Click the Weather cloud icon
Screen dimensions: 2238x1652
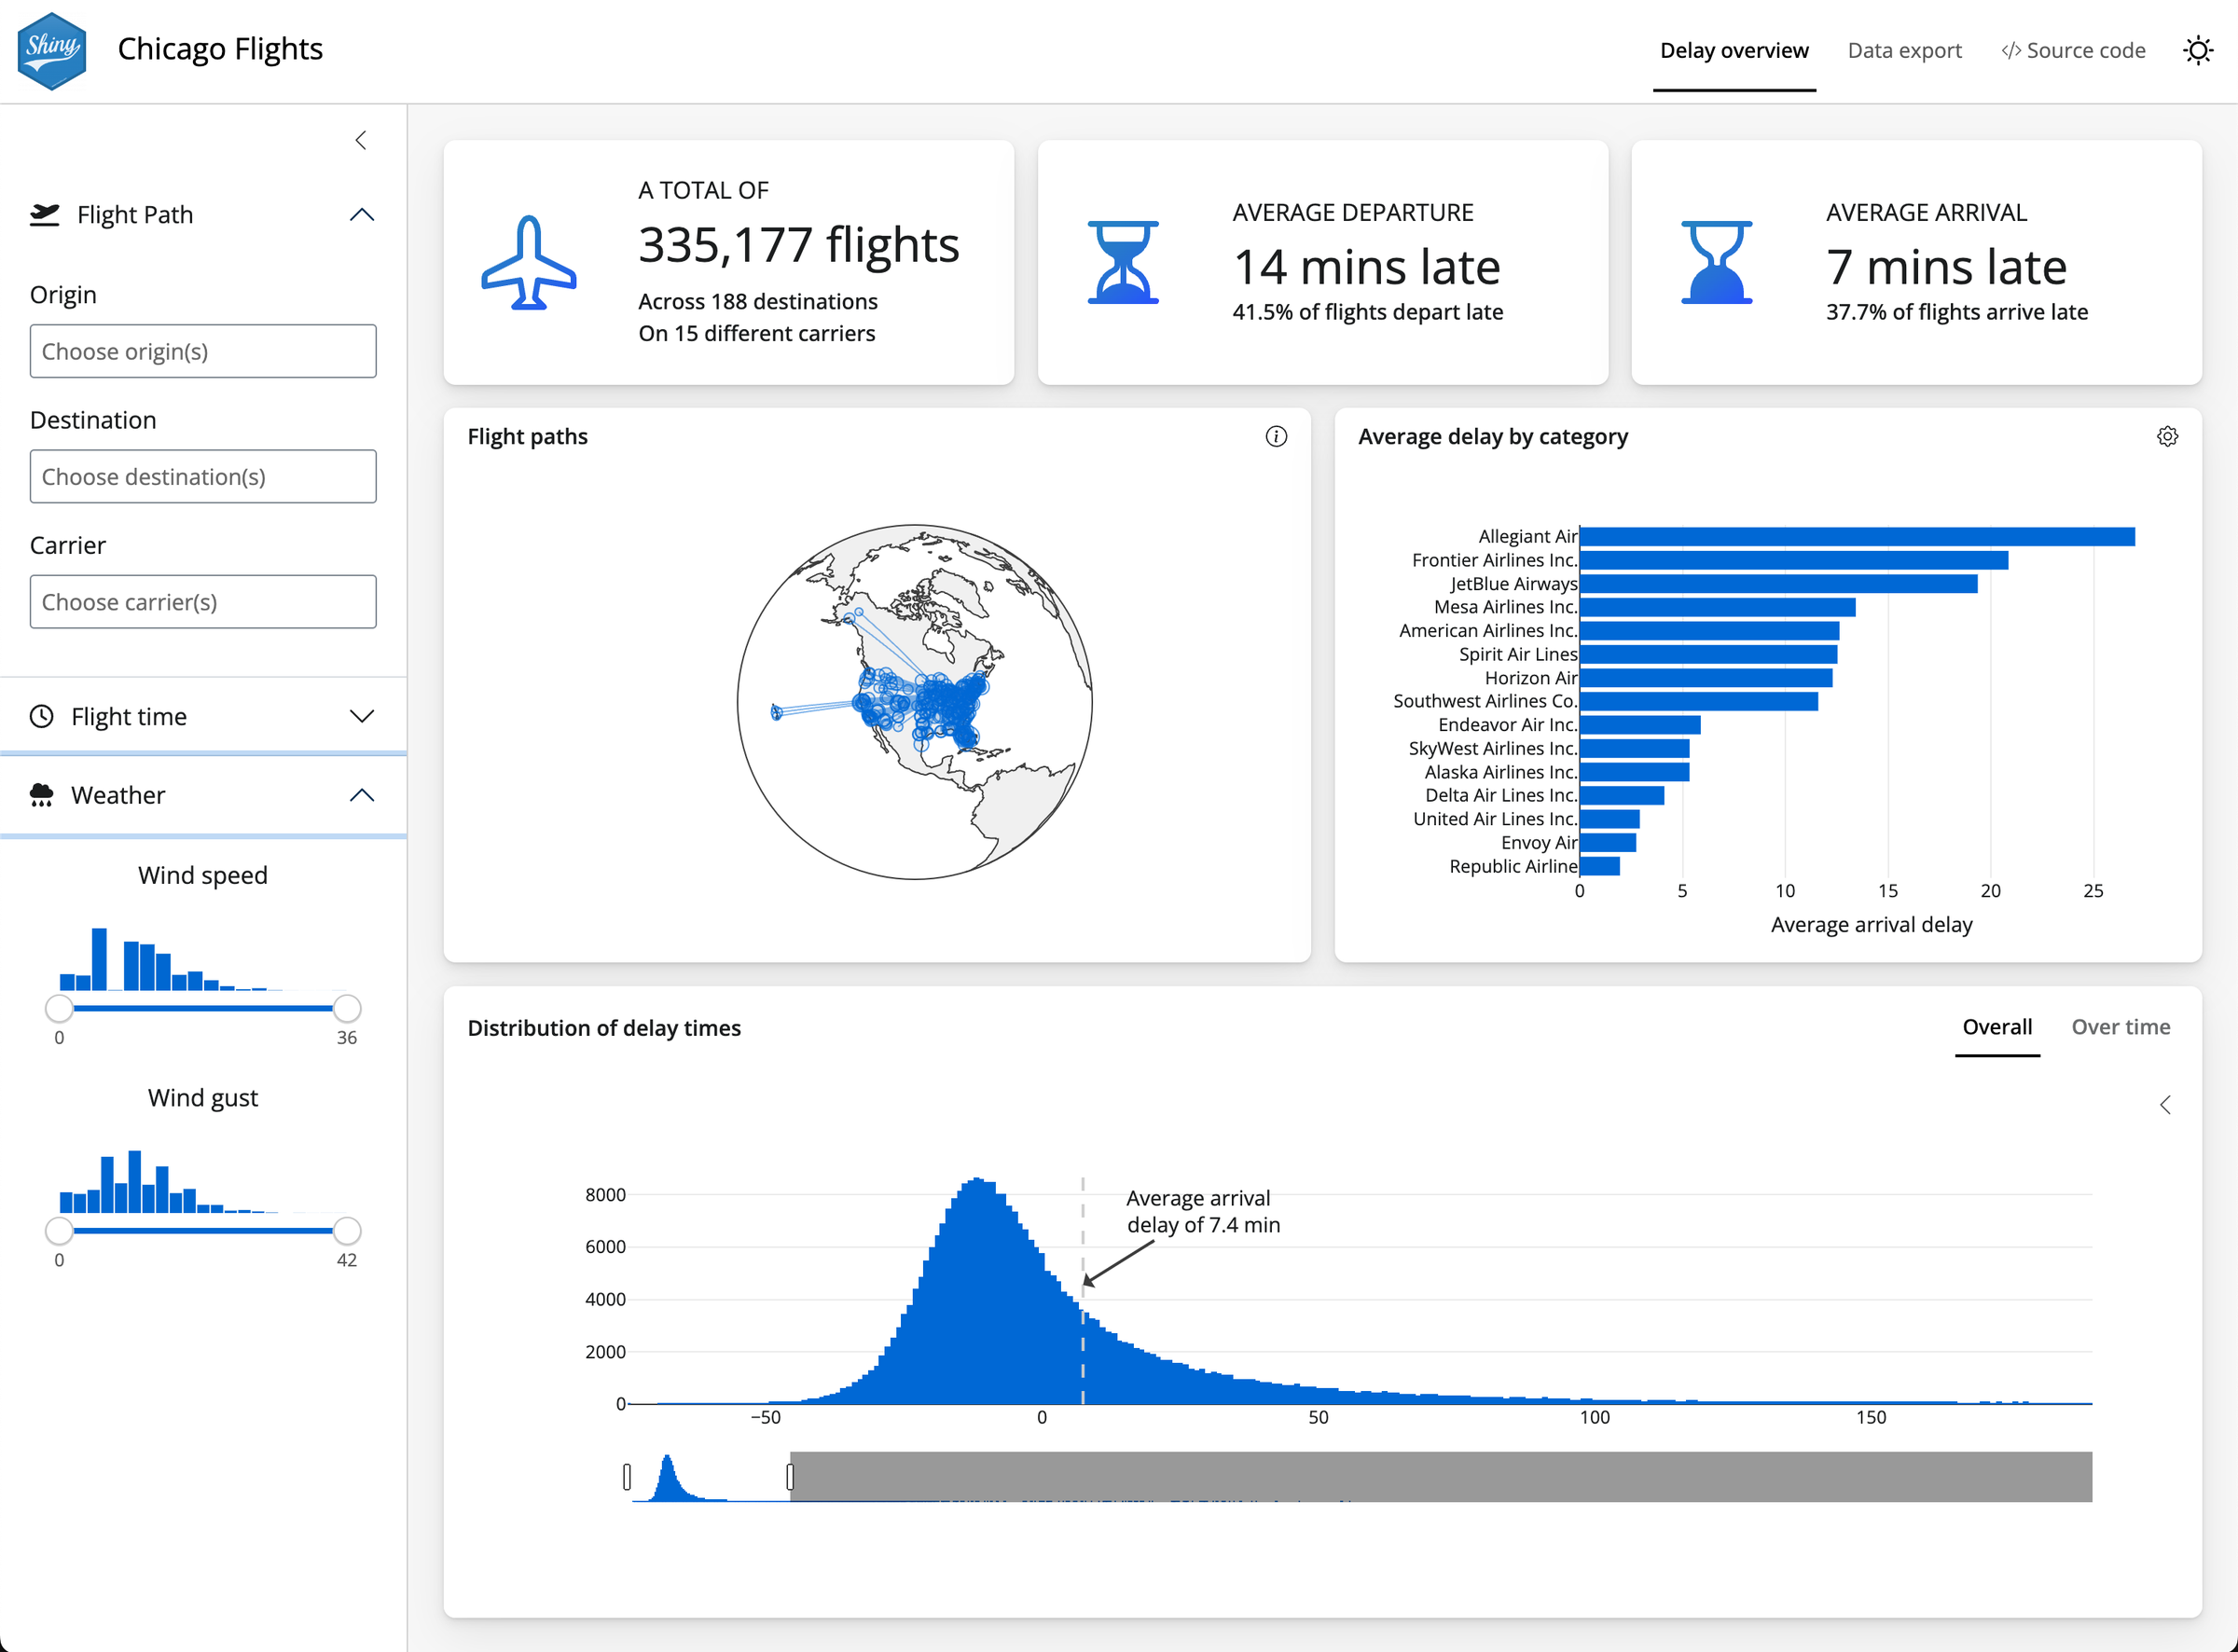click(42, 794)
